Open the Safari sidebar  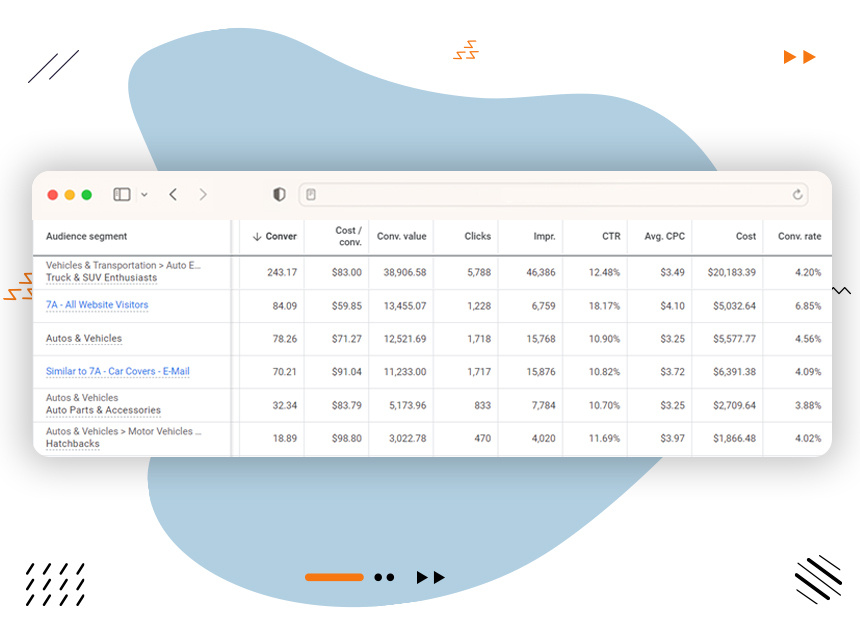121,194
